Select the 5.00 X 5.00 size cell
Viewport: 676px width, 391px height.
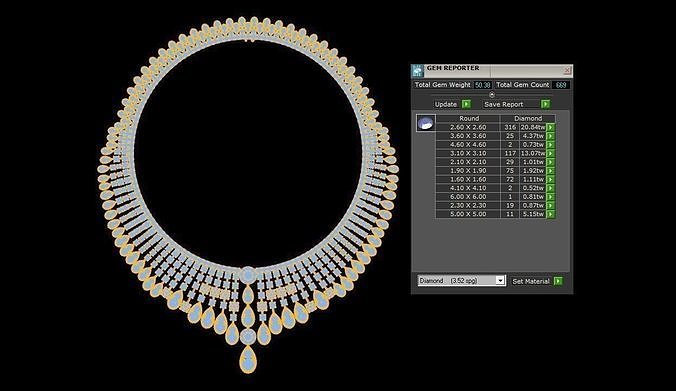click(468, 214)
